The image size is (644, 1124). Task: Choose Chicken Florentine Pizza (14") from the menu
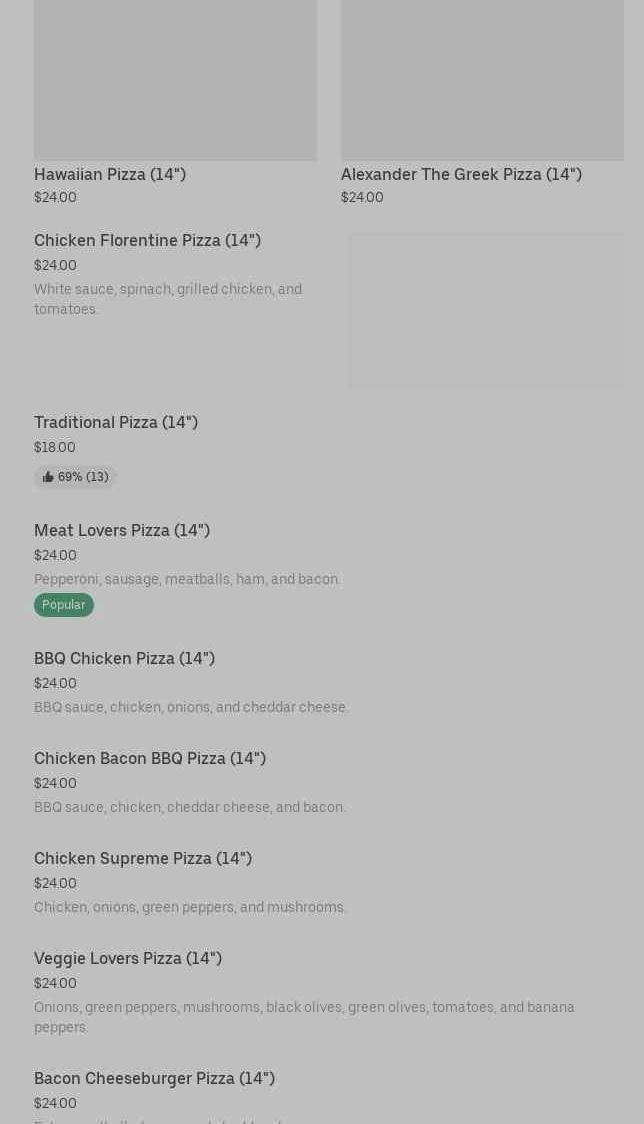coord(147,240)
